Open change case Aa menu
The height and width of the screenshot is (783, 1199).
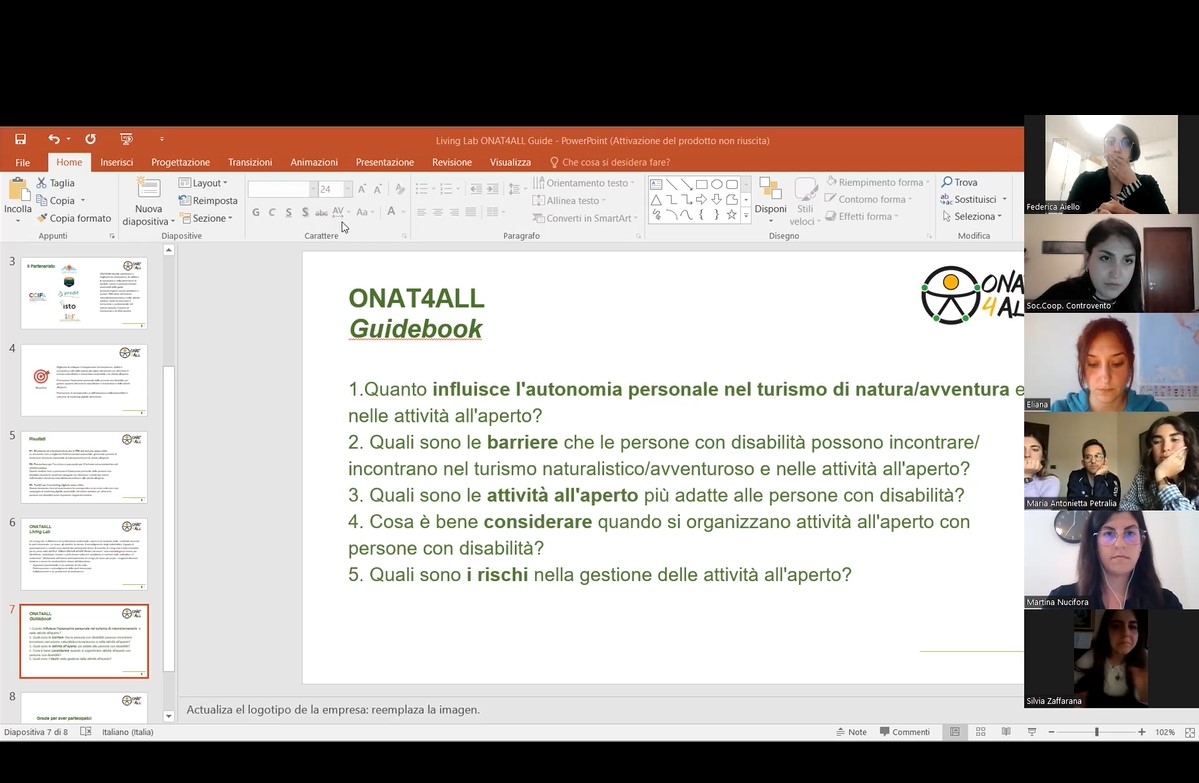[x=365, y=212]
